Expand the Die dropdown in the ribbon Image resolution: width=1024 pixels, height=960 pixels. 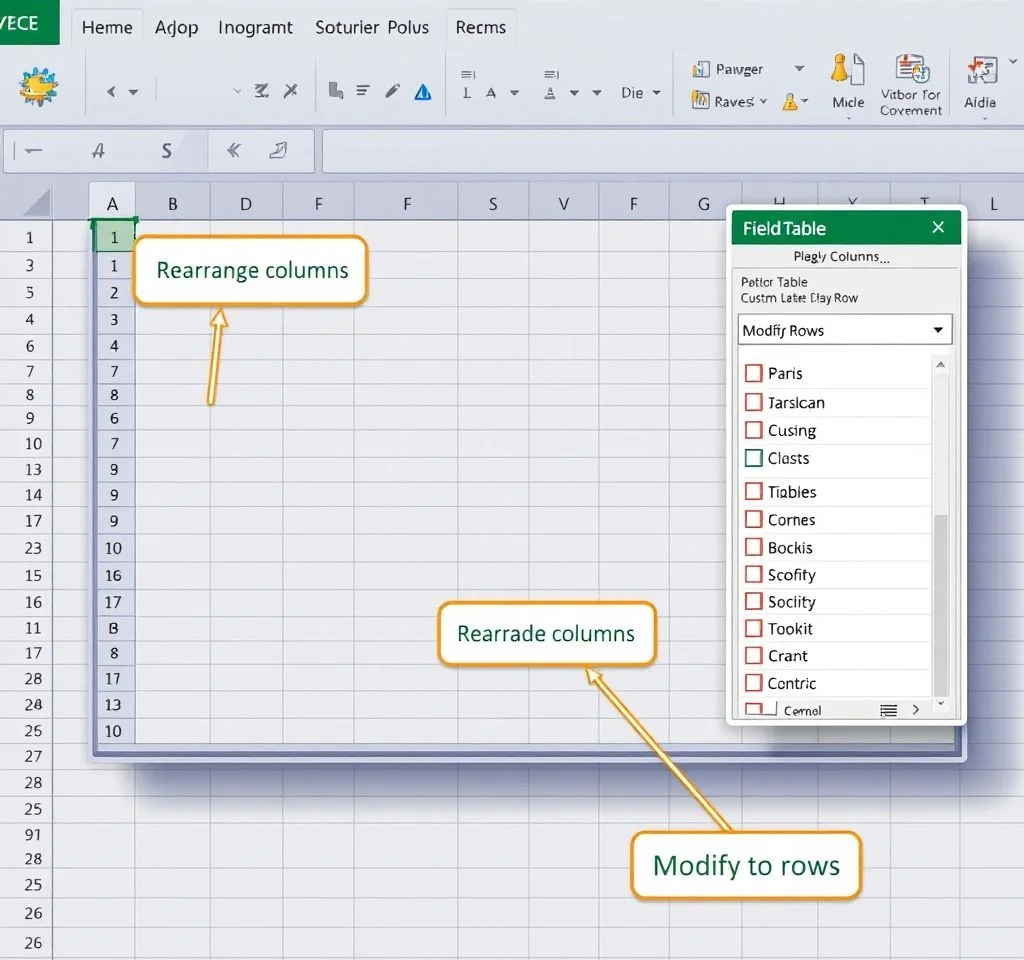pyautogui.click(x=656, y=93)
